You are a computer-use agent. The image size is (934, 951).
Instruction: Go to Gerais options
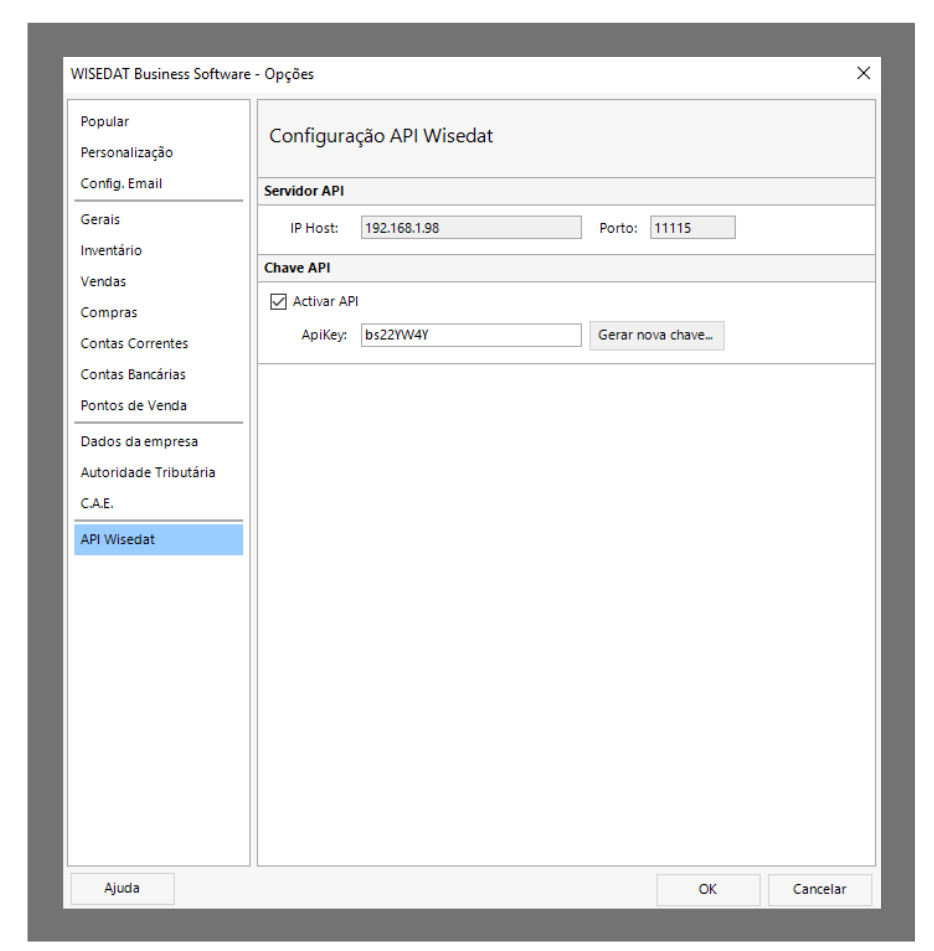[x=100, y=220]
